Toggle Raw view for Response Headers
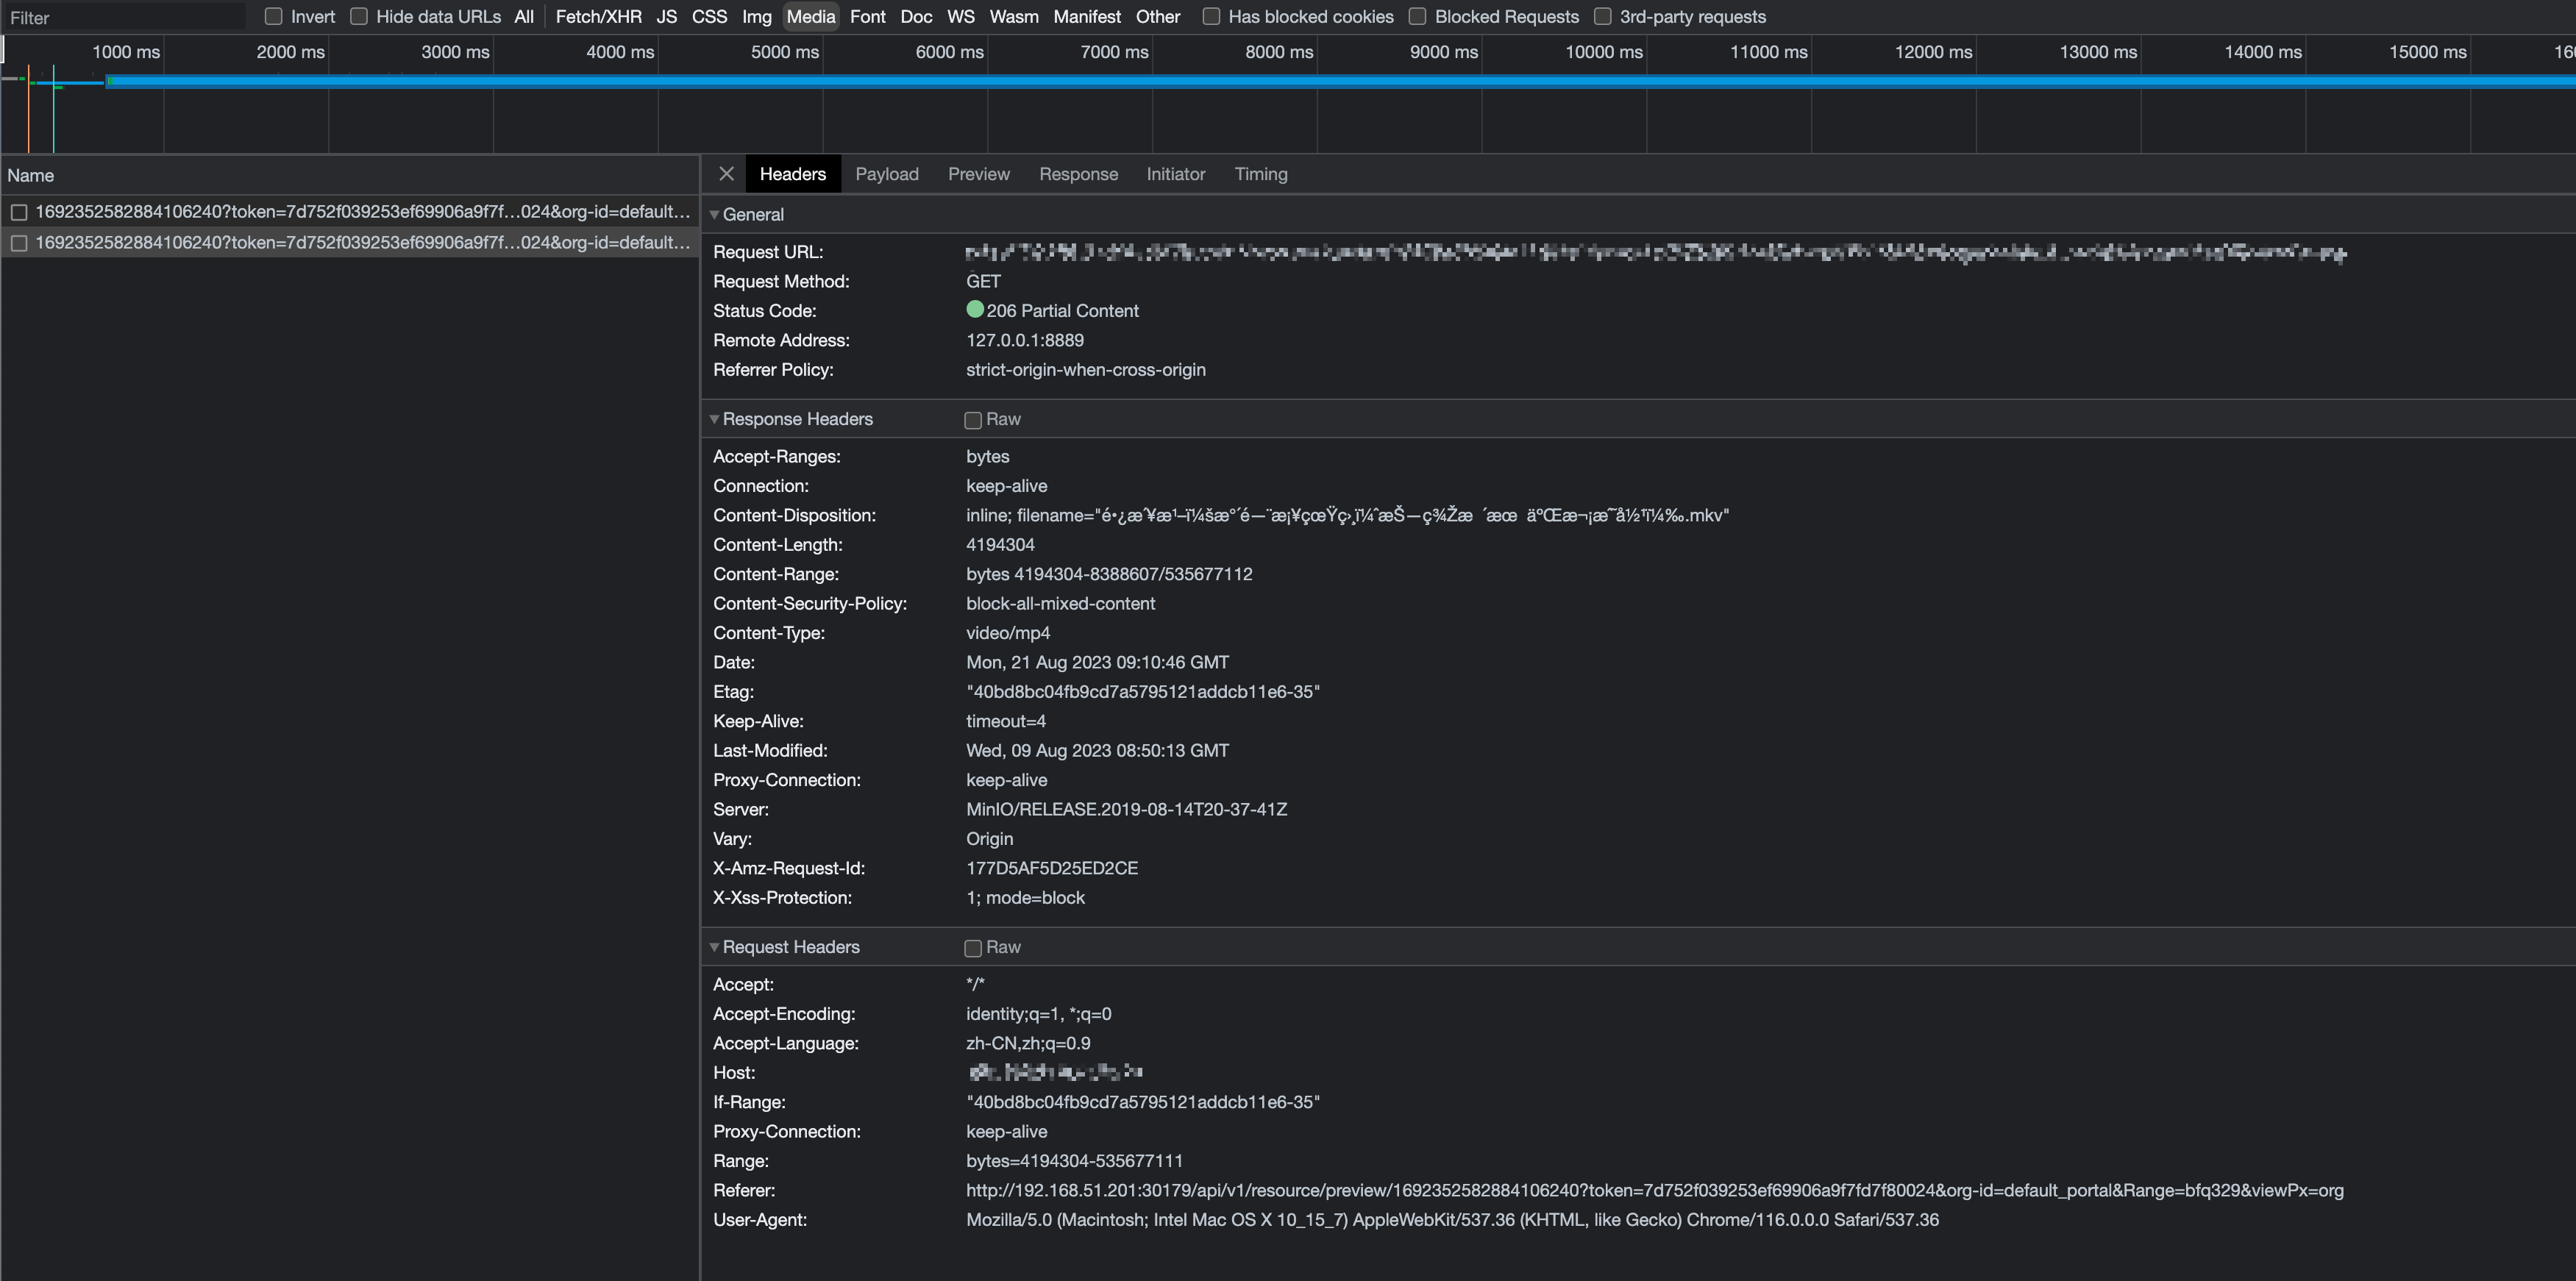 973,420
